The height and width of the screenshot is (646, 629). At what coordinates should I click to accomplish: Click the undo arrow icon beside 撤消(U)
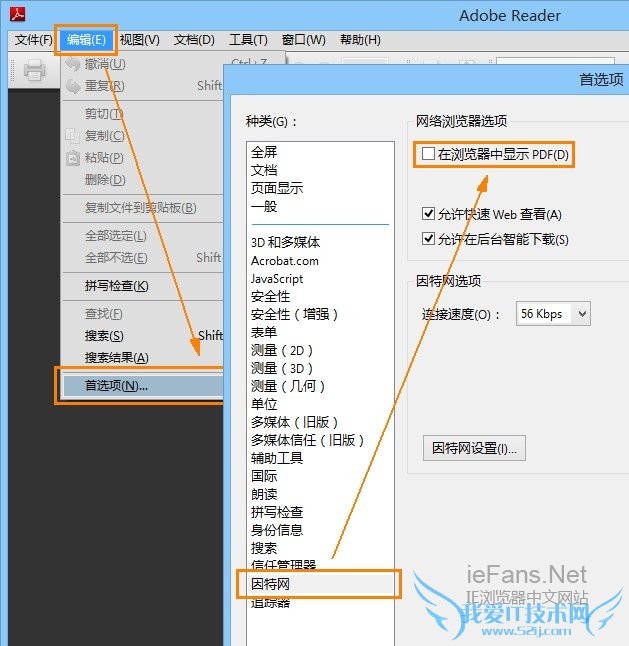point(73,64)
